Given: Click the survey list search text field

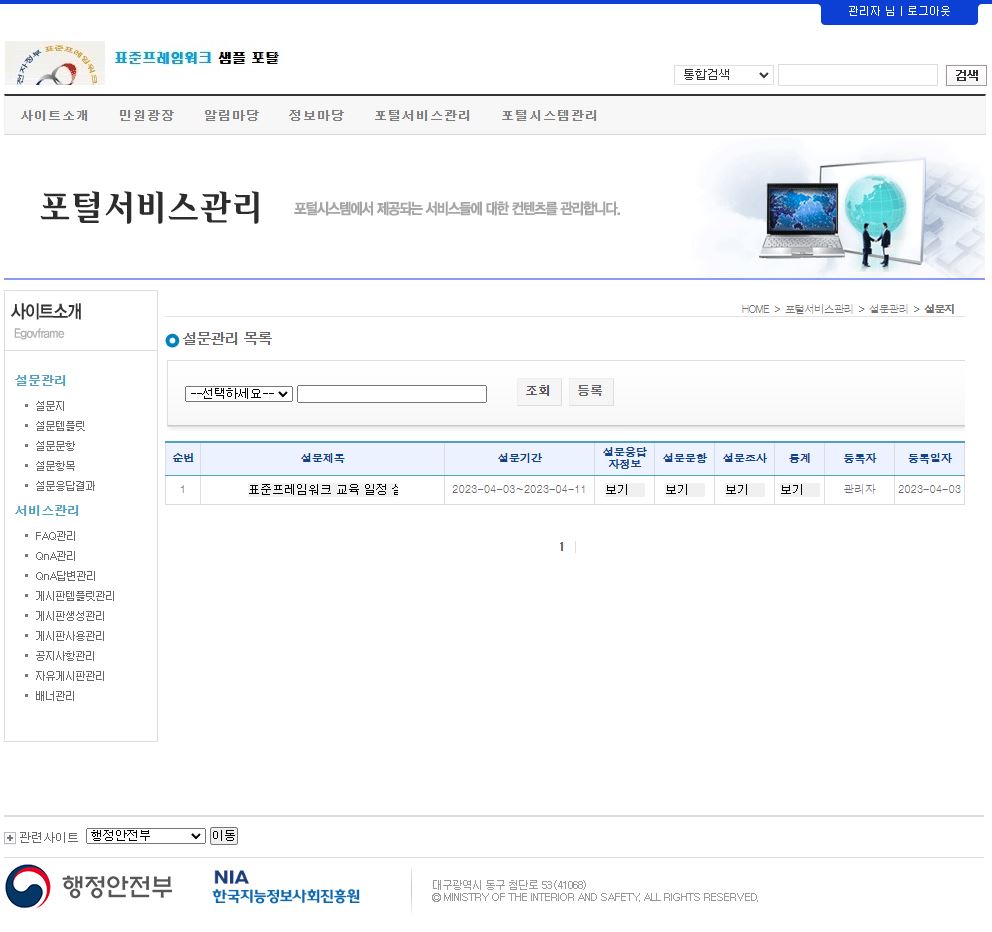Looking at the screenshot, I should pyautogui.click(x=391, y=394).
